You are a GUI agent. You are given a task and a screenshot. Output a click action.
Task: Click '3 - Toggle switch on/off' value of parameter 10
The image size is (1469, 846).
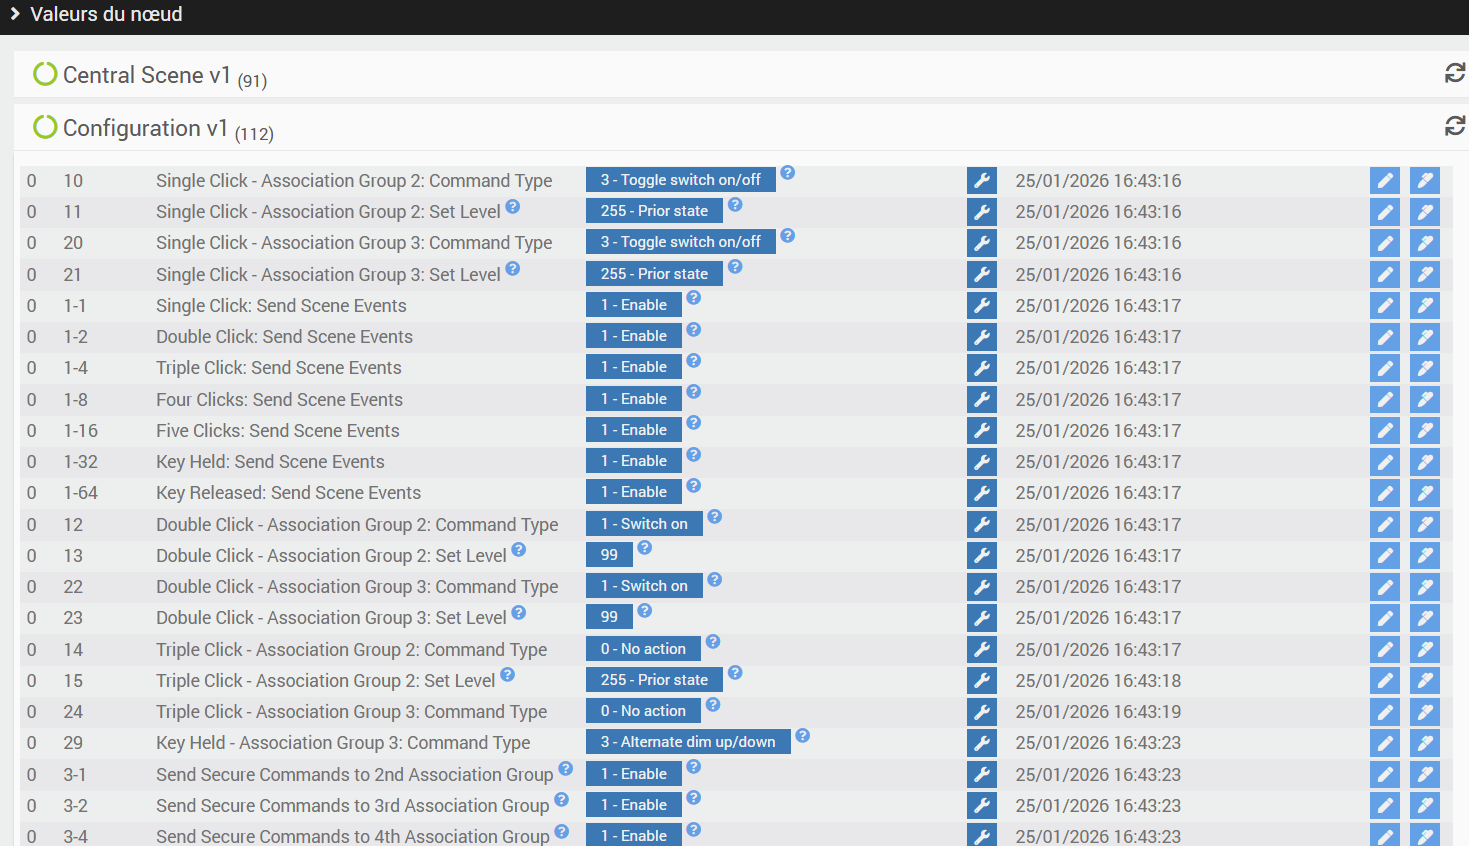[680, 180]
